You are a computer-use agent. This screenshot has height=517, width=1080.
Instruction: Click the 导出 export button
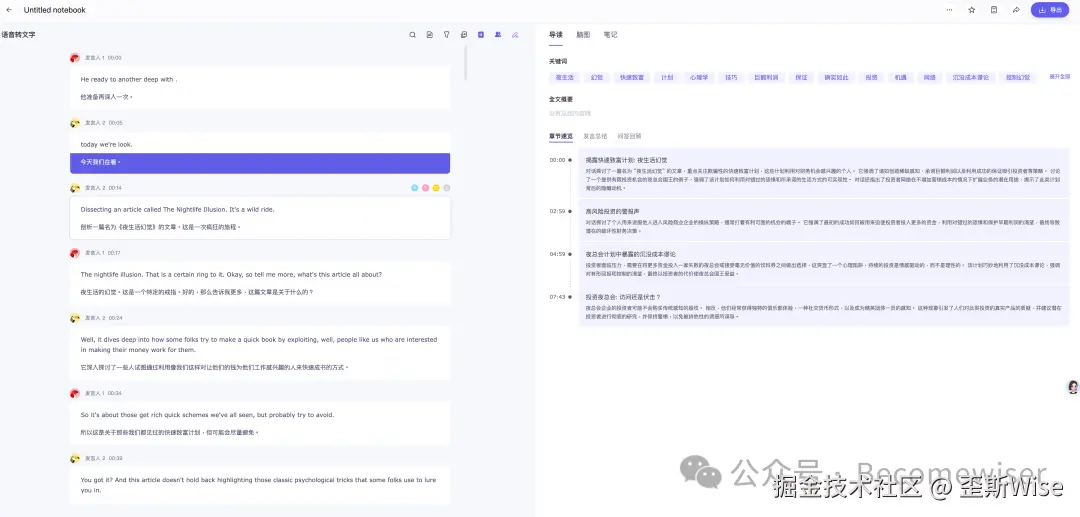(1050, 10)
